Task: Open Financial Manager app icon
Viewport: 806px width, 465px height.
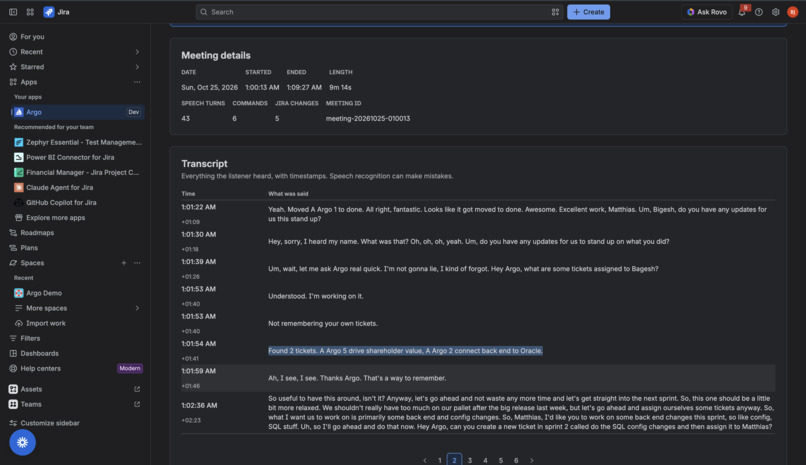Action: (19, 172)
